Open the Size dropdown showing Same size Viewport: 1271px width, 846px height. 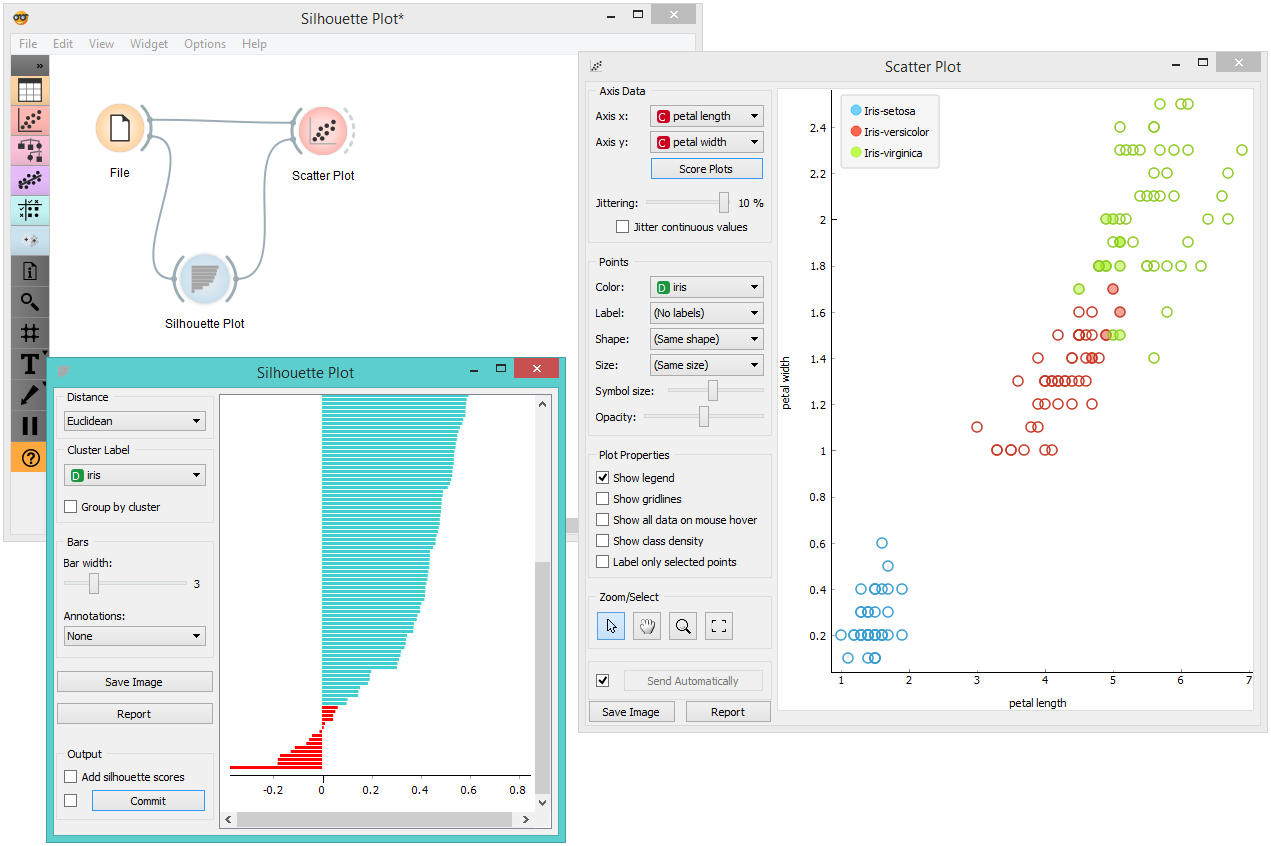[x=706, y=365]
